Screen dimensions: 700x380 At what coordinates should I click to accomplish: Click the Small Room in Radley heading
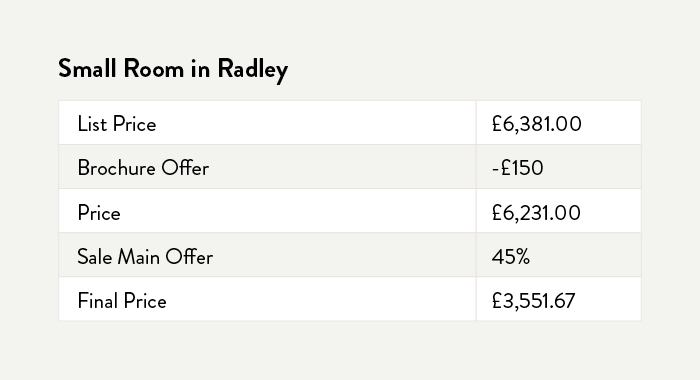173,70
